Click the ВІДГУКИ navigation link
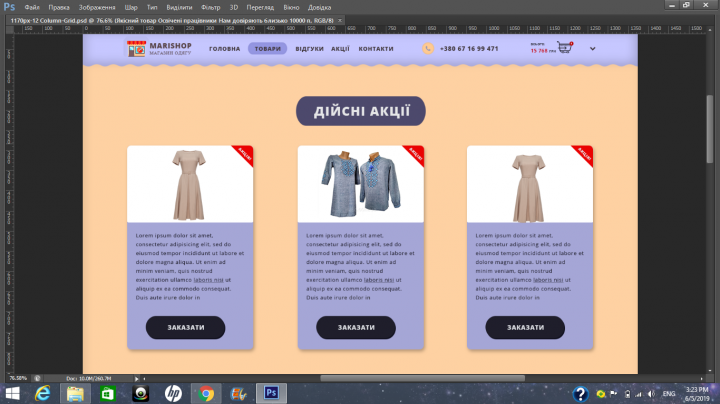The image size is (720, 404). coord(309,49)
